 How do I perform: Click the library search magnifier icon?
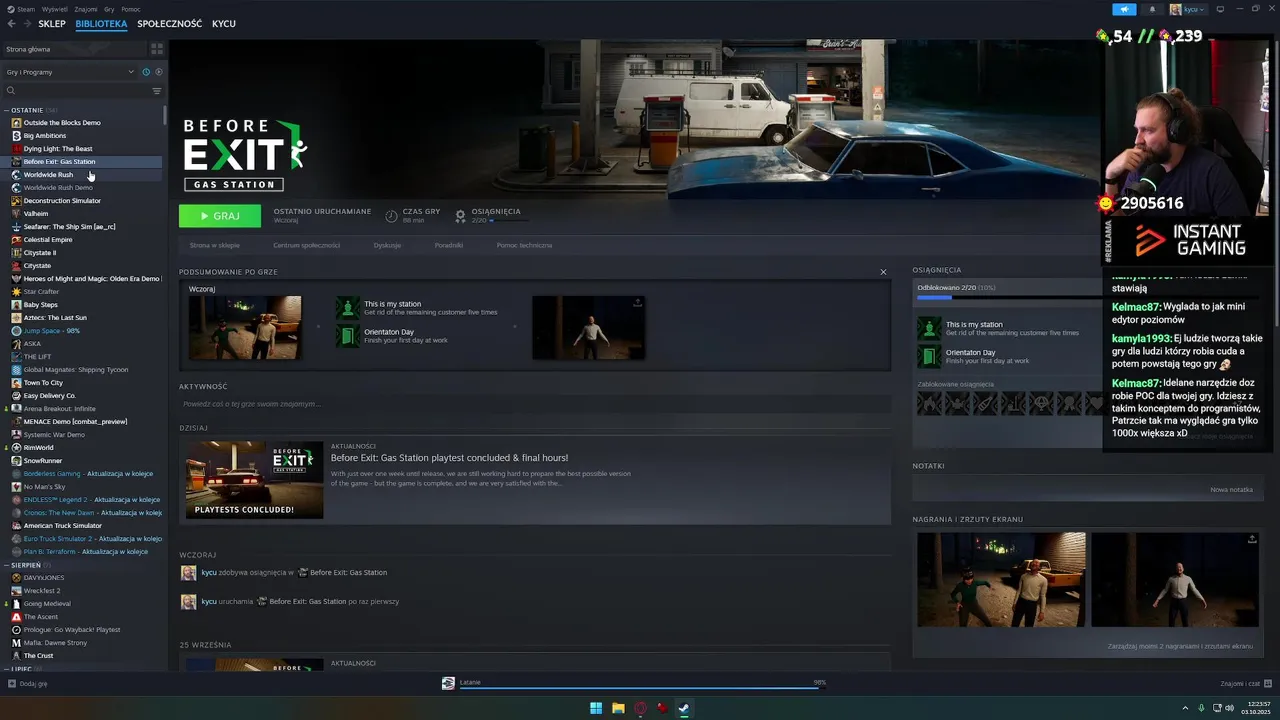[x=11, y=91]
